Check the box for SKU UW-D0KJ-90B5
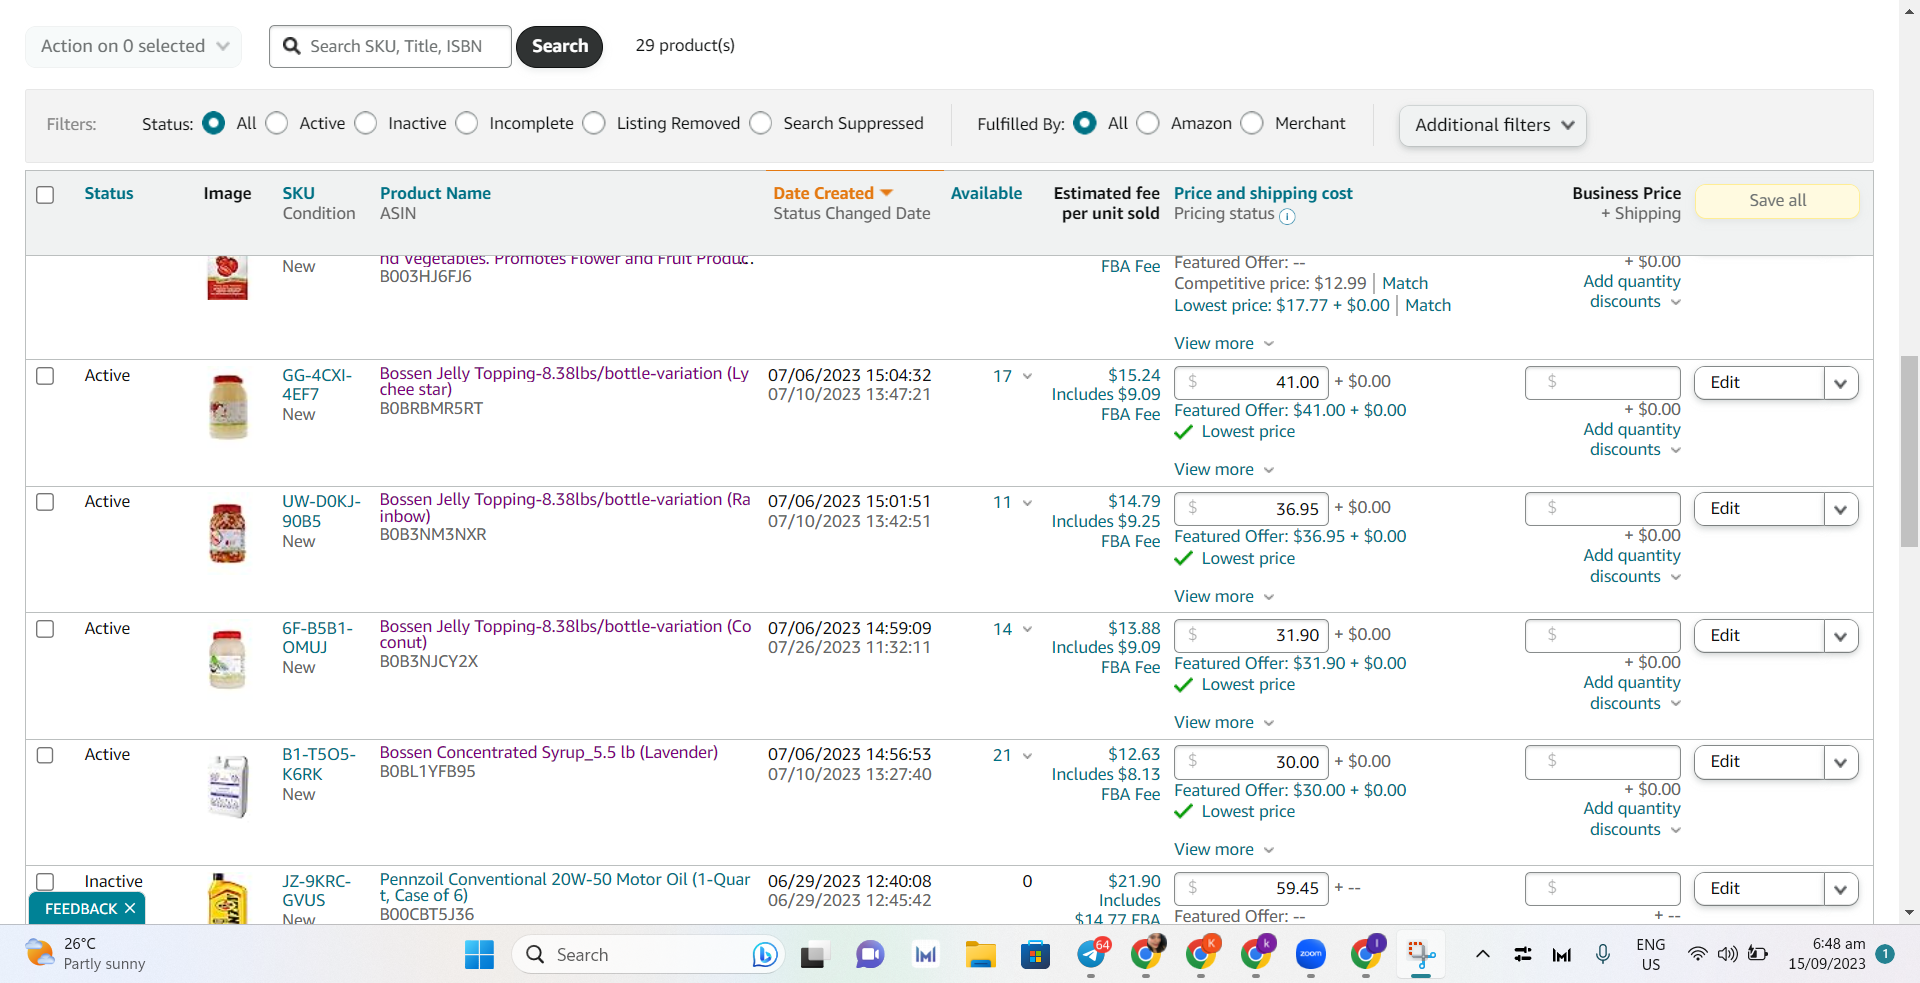The width and height of the screenshot is (1920, 983). (x=45, y=502)
